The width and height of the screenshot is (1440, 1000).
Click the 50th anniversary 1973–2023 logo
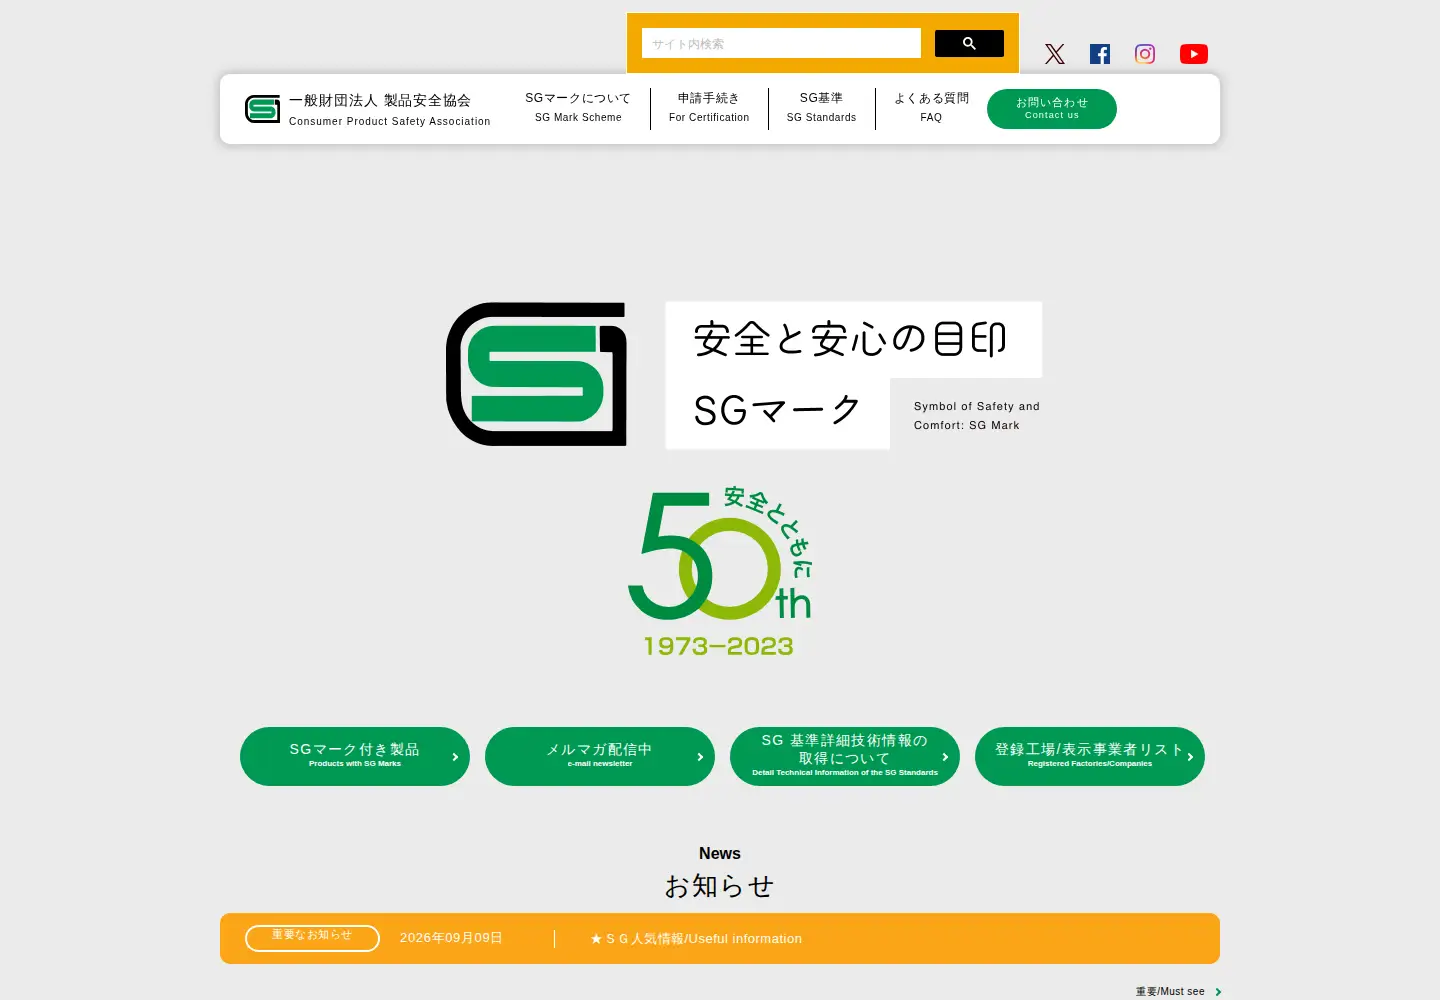pos(720,571)
